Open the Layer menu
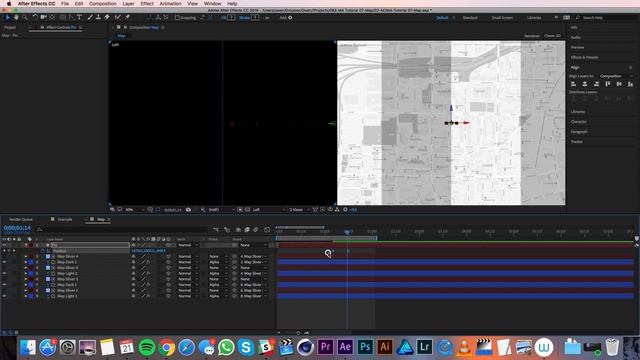This screenshot has width=640, height=360. tap(128, 4)
